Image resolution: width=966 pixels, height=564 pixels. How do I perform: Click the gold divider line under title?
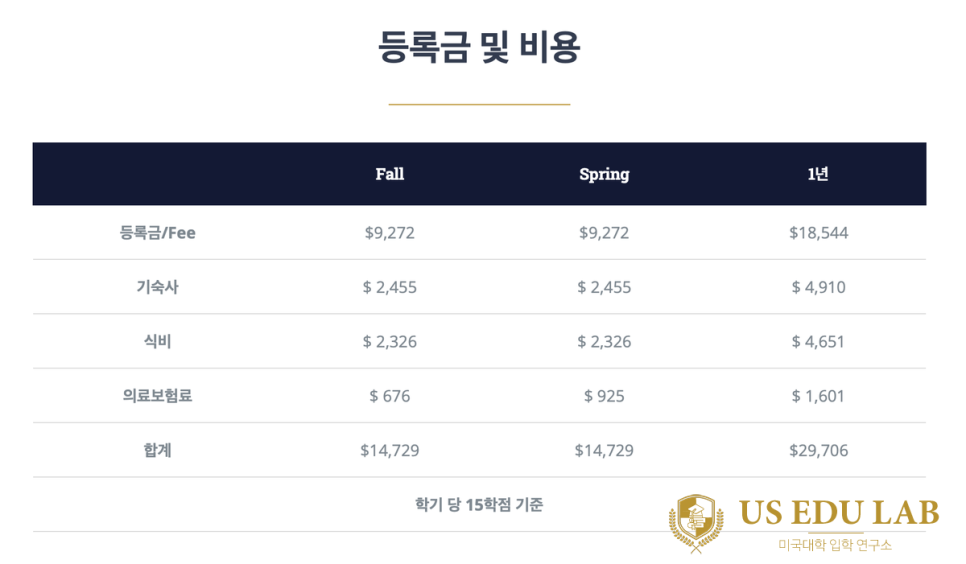click(x=479, y=104)
